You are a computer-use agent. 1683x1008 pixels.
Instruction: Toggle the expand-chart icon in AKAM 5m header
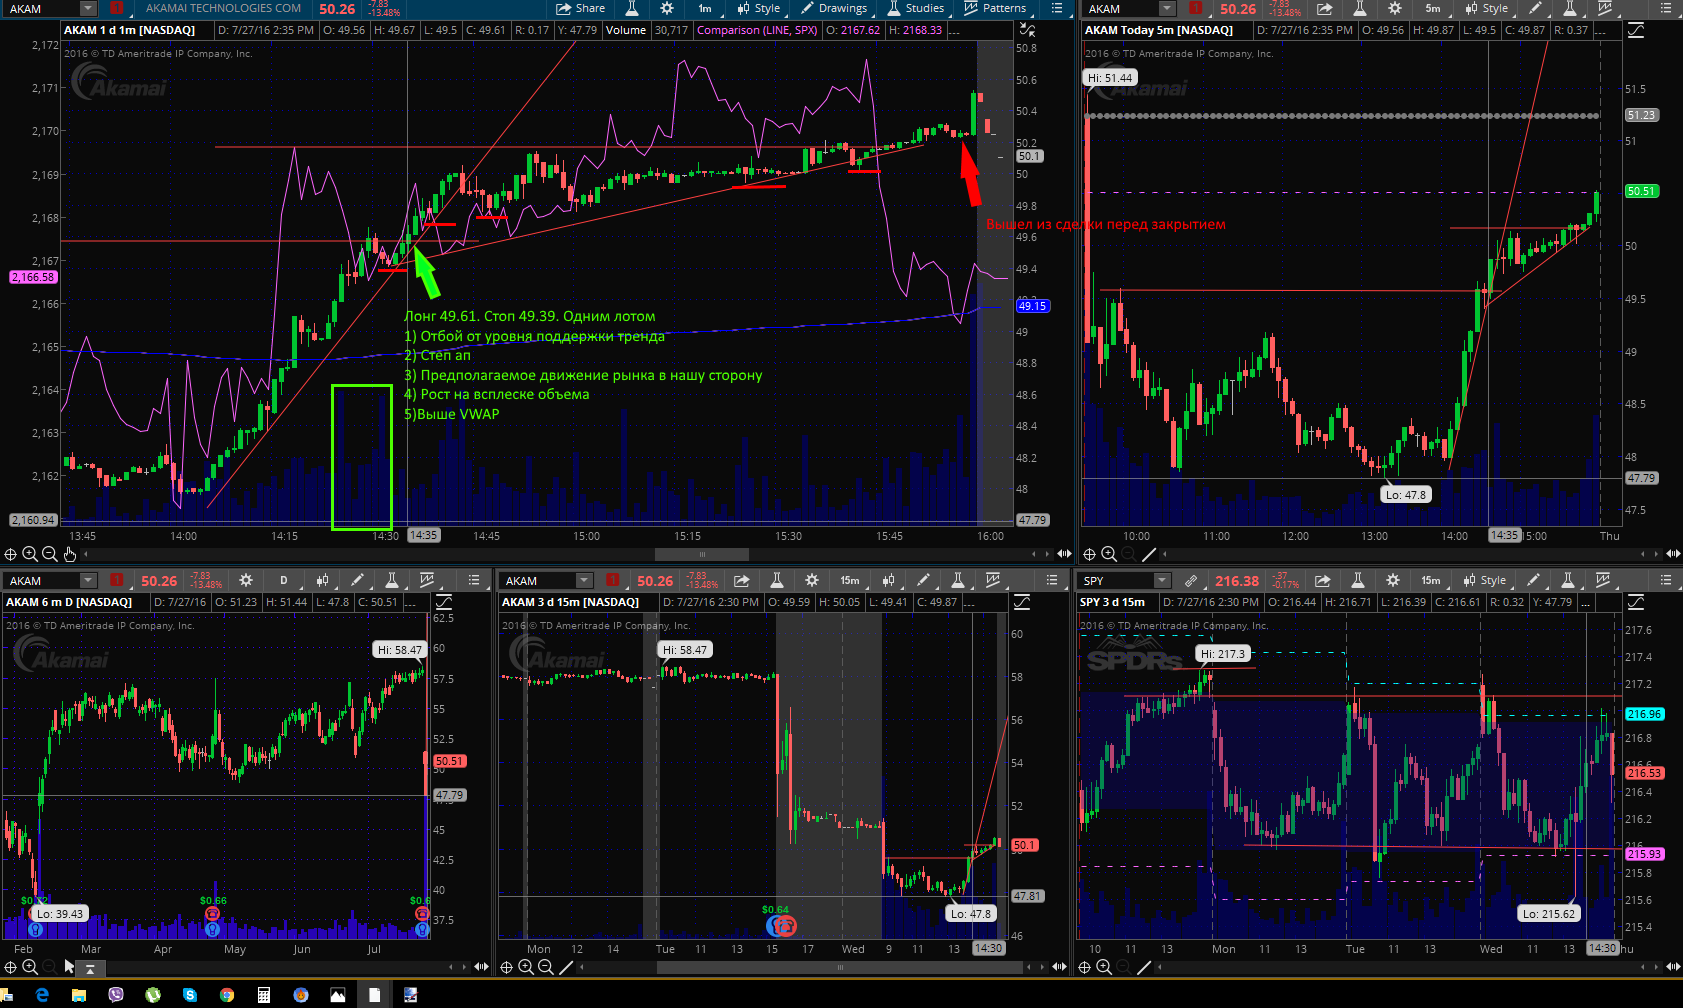pyautogui.click(x=1636, y=30)
